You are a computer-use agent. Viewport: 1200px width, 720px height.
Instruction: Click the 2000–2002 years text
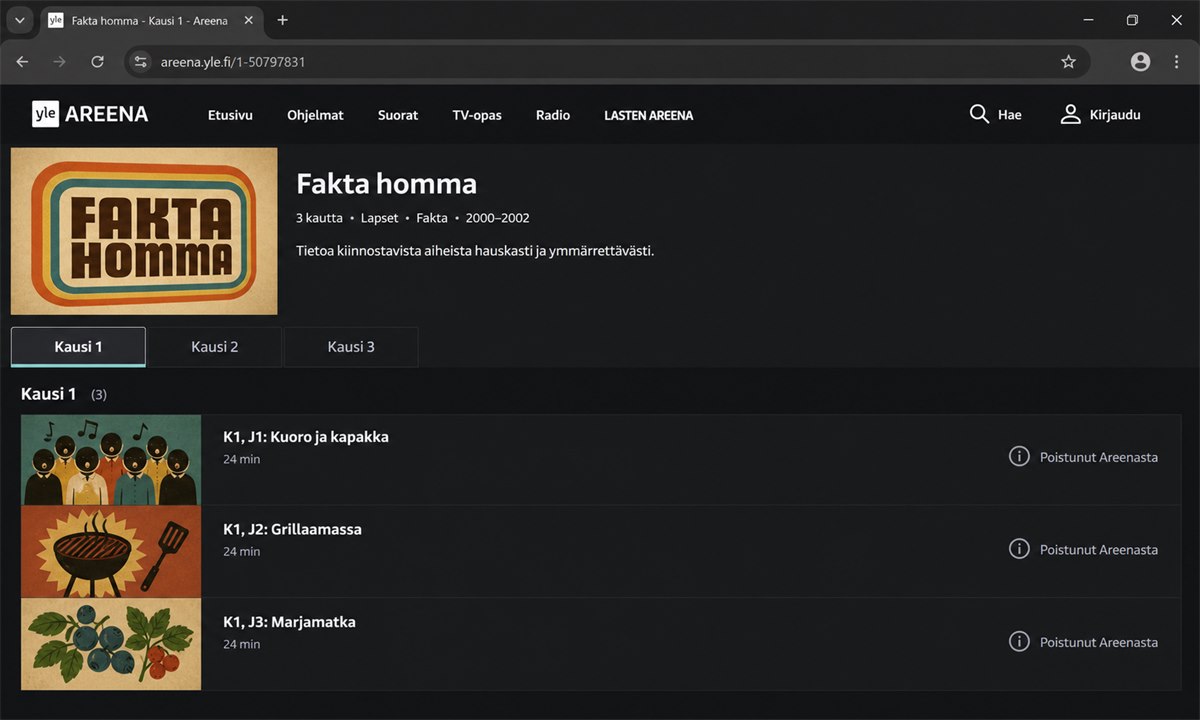point(498,218)
